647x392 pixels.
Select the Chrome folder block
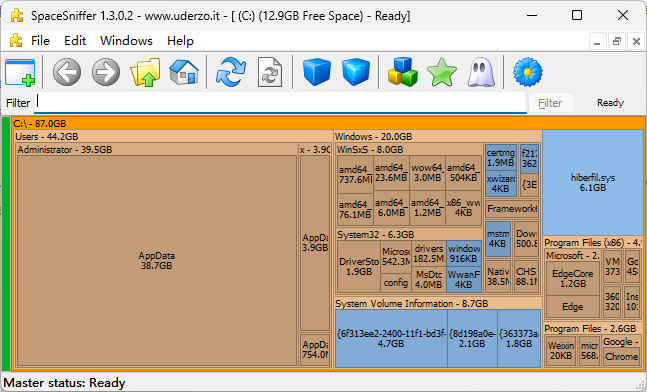pyautogui.click(x=621, y=357)
